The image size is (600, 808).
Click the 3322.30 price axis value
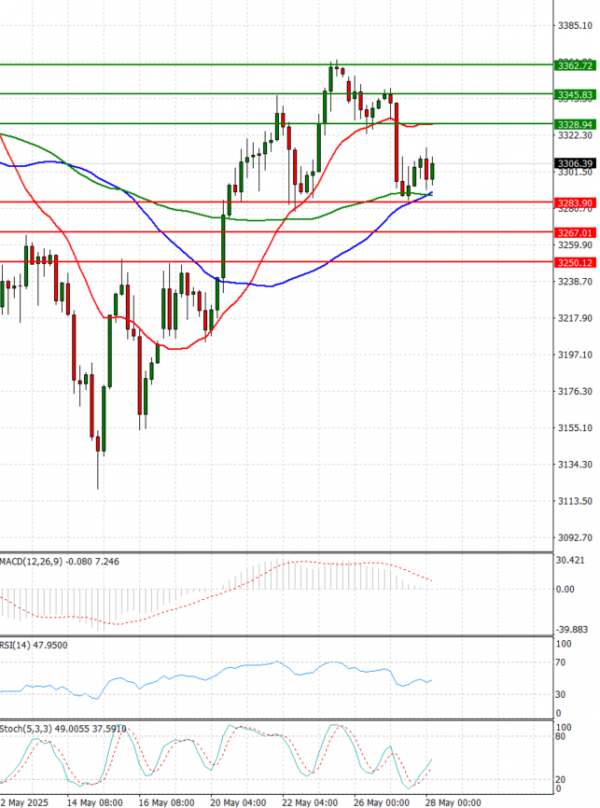click(x=575, y=135)
